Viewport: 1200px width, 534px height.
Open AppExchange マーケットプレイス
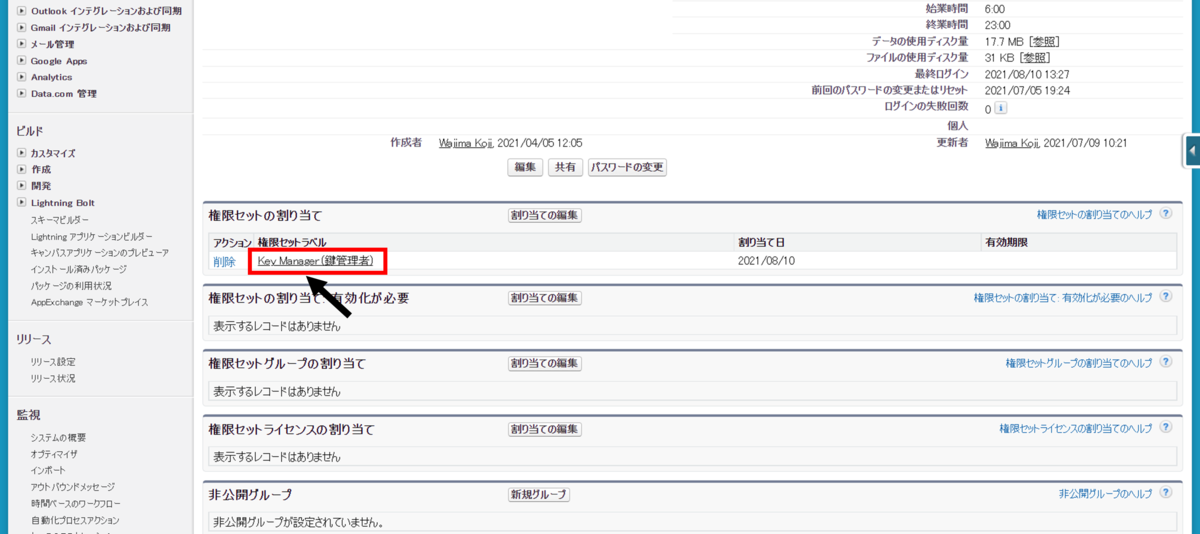tap(89, 302)
